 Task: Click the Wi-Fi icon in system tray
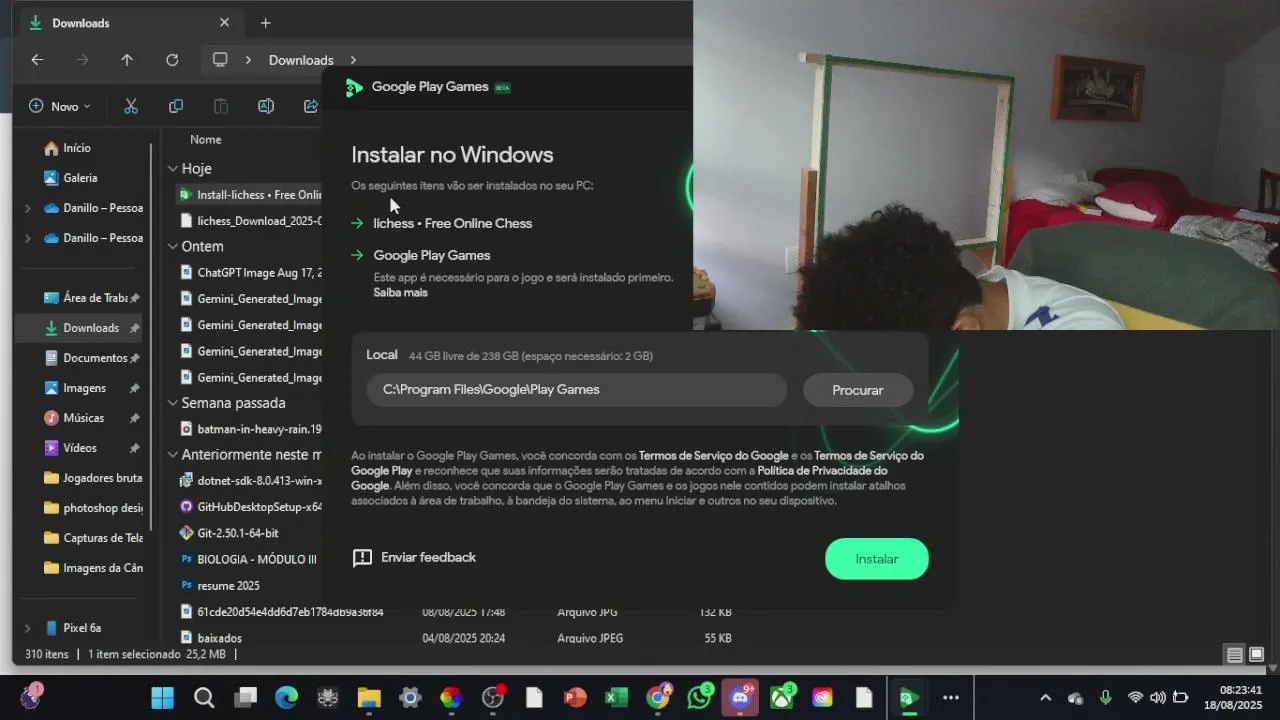tap(1135, 697)
